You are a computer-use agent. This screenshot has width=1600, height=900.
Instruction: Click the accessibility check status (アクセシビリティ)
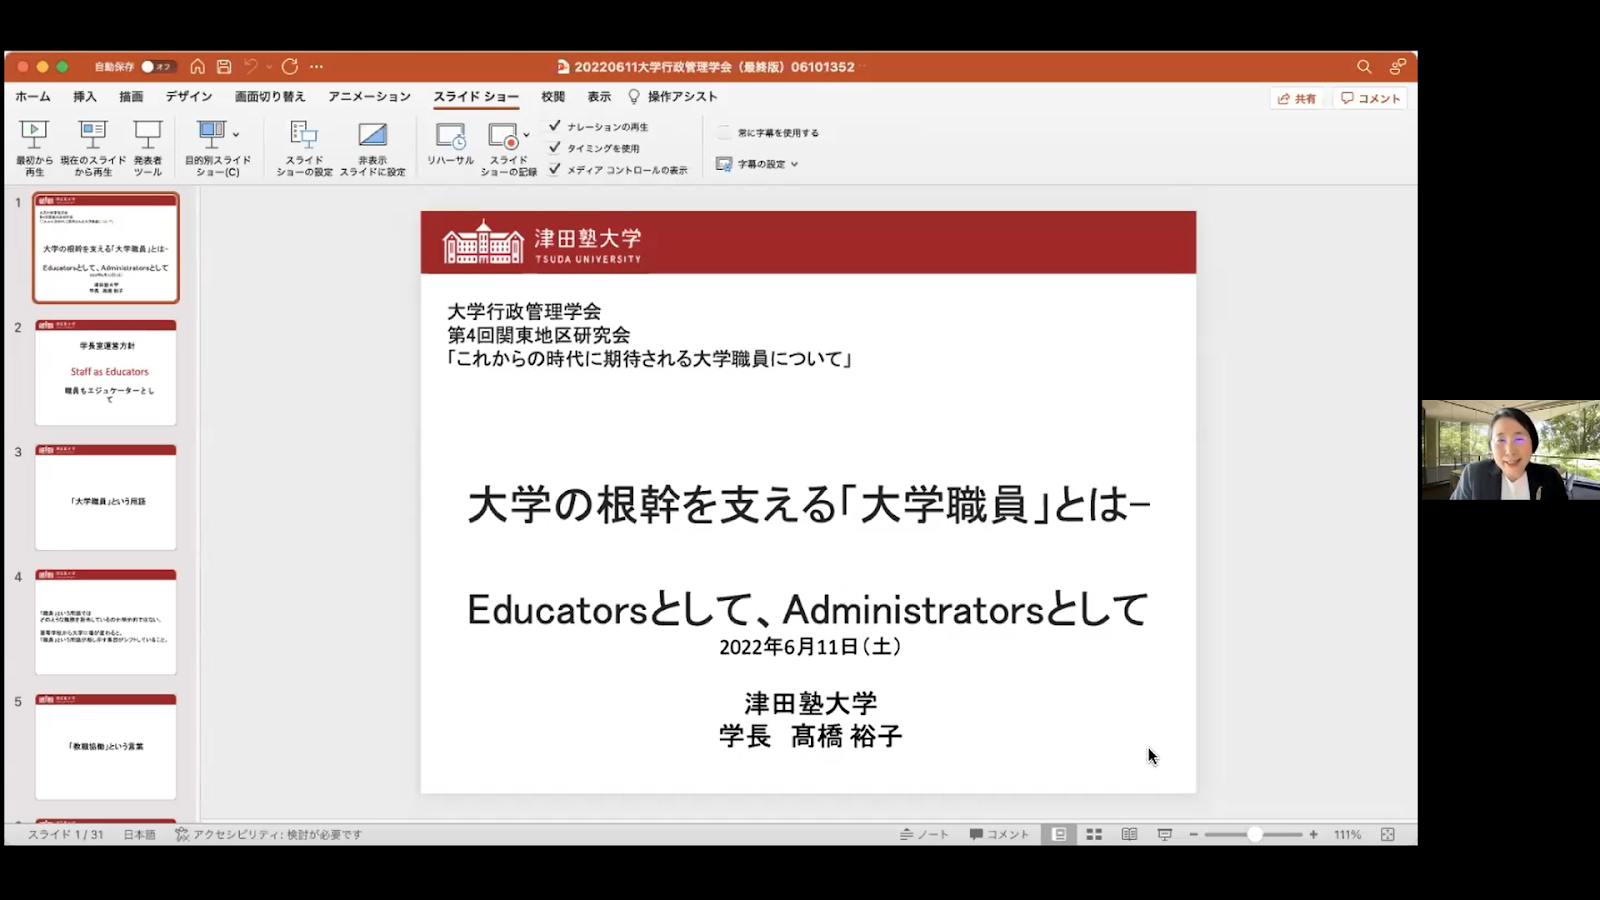(x=268, y=834)
